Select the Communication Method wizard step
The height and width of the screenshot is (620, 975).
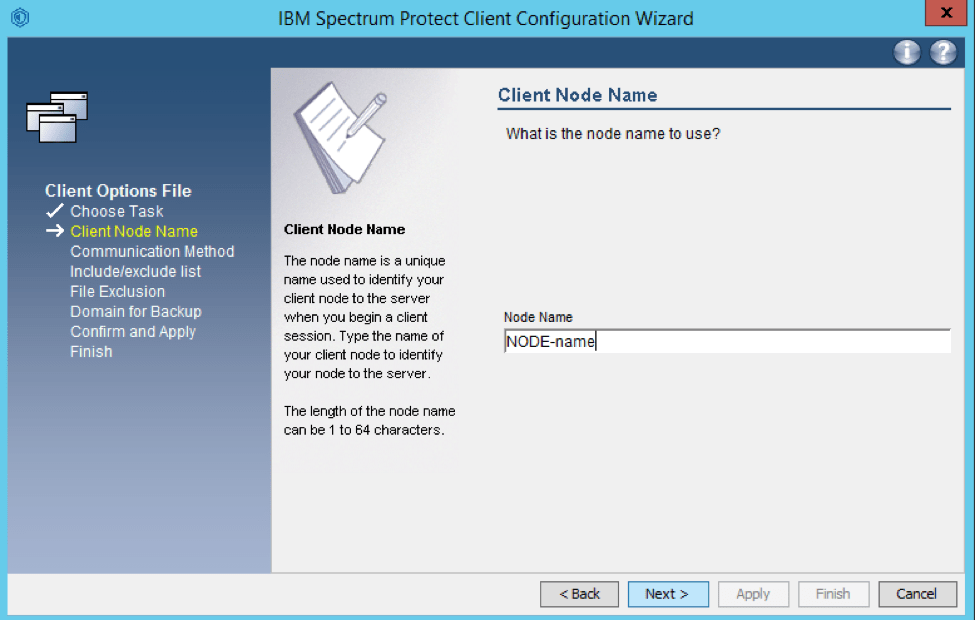[x=152, y=251]
